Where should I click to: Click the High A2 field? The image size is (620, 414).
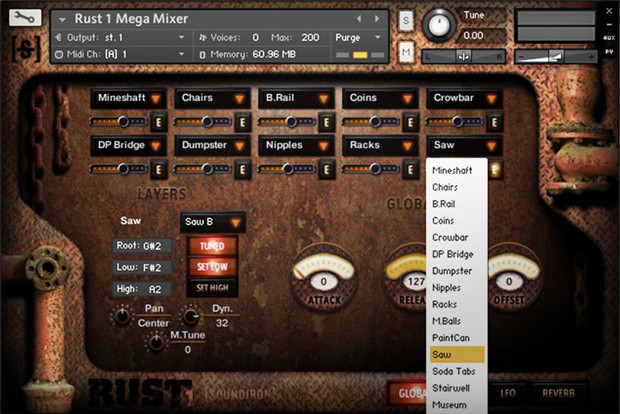(x=142, y=289)
